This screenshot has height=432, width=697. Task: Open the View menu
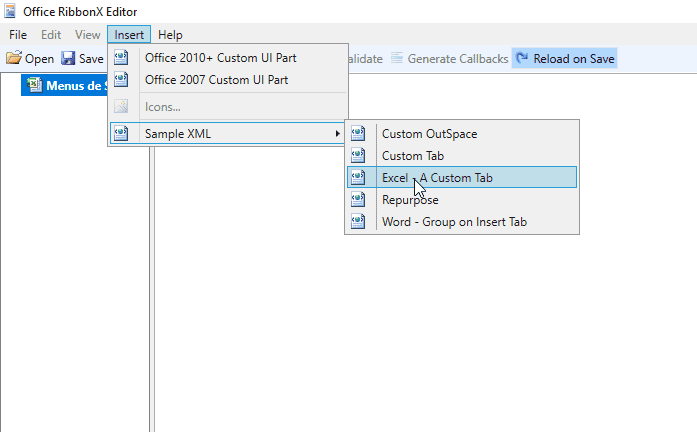point(88,35)
